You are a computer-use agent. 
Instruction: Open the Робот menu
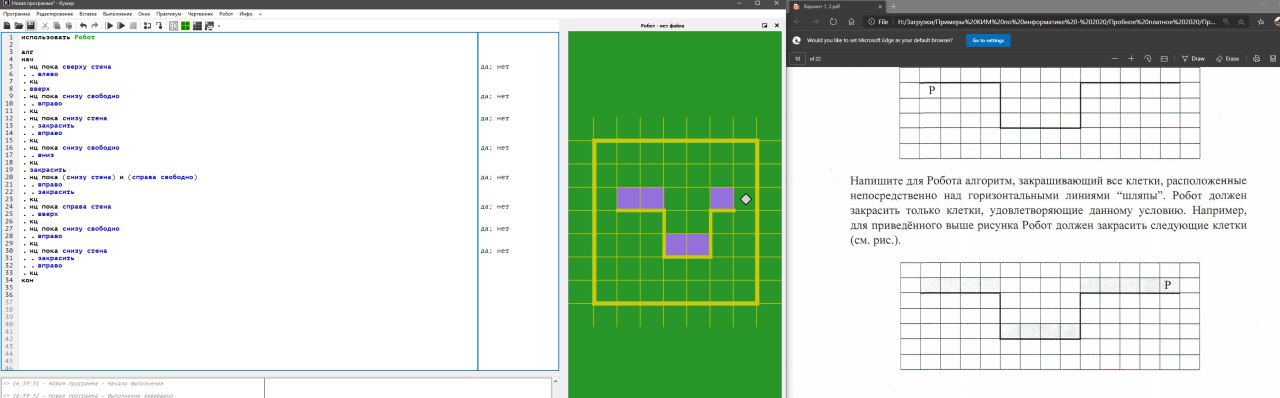(226, 14)
